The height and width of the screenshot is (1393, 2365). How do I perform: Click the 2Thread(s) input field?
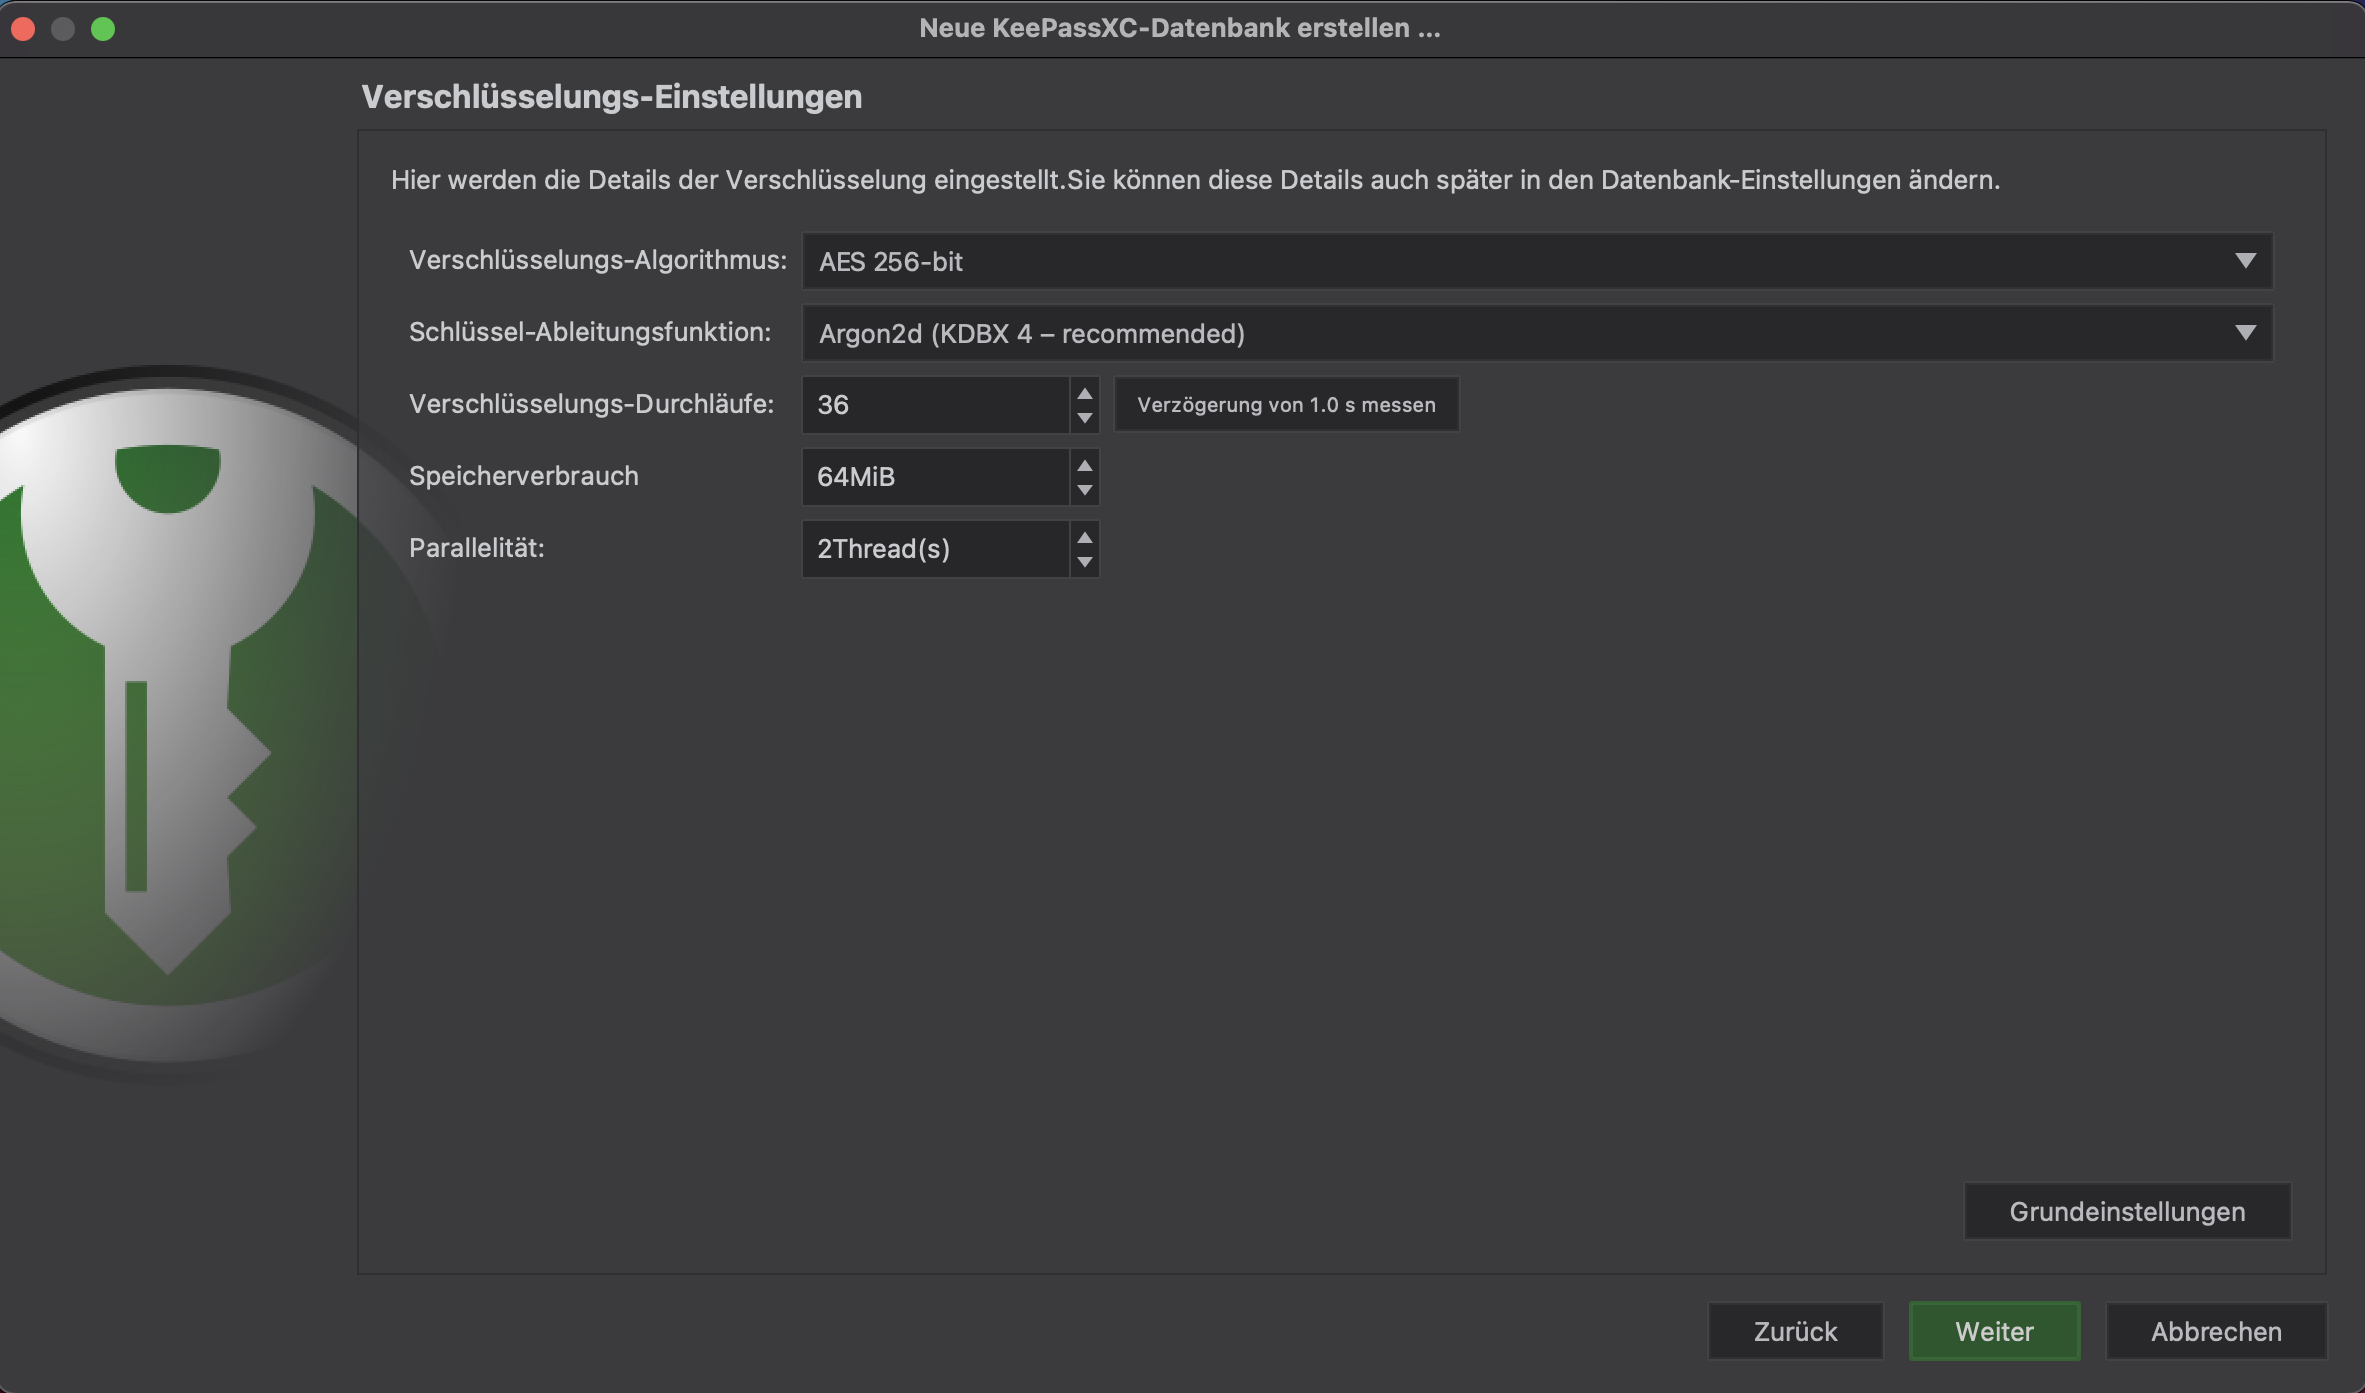click(930, 548)
